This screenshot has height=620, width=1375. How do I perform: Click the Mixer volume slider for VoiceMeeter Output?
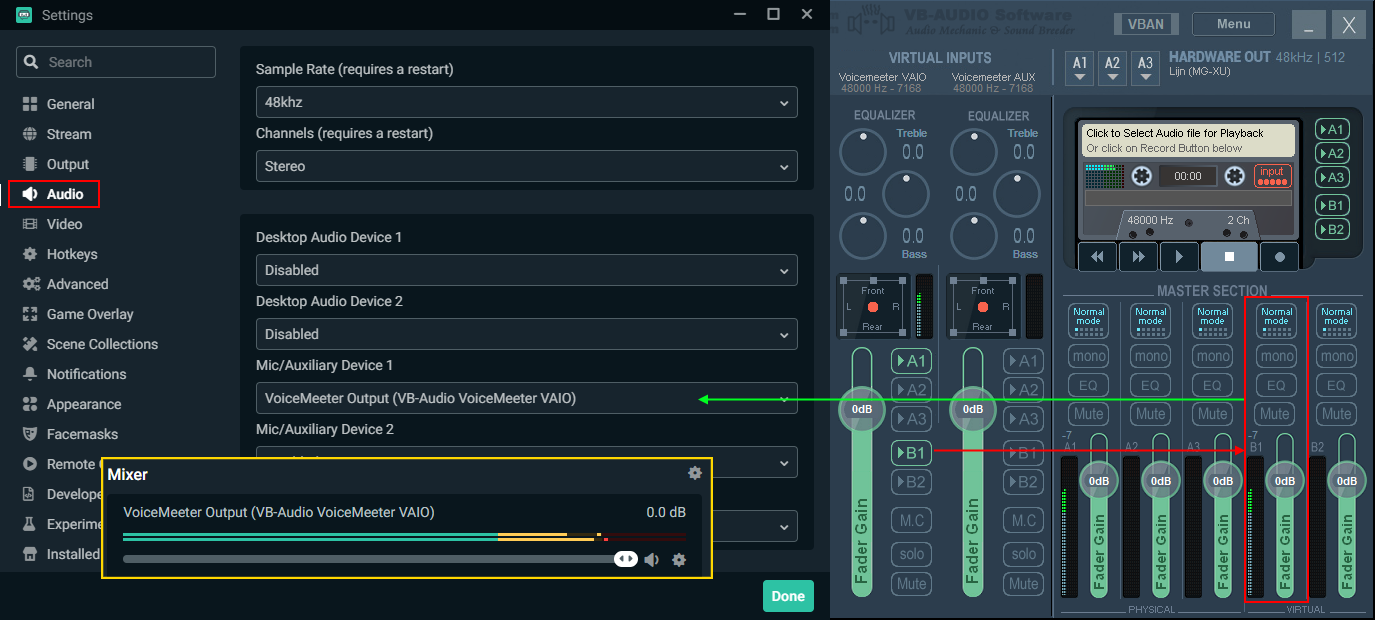point(380,559)
